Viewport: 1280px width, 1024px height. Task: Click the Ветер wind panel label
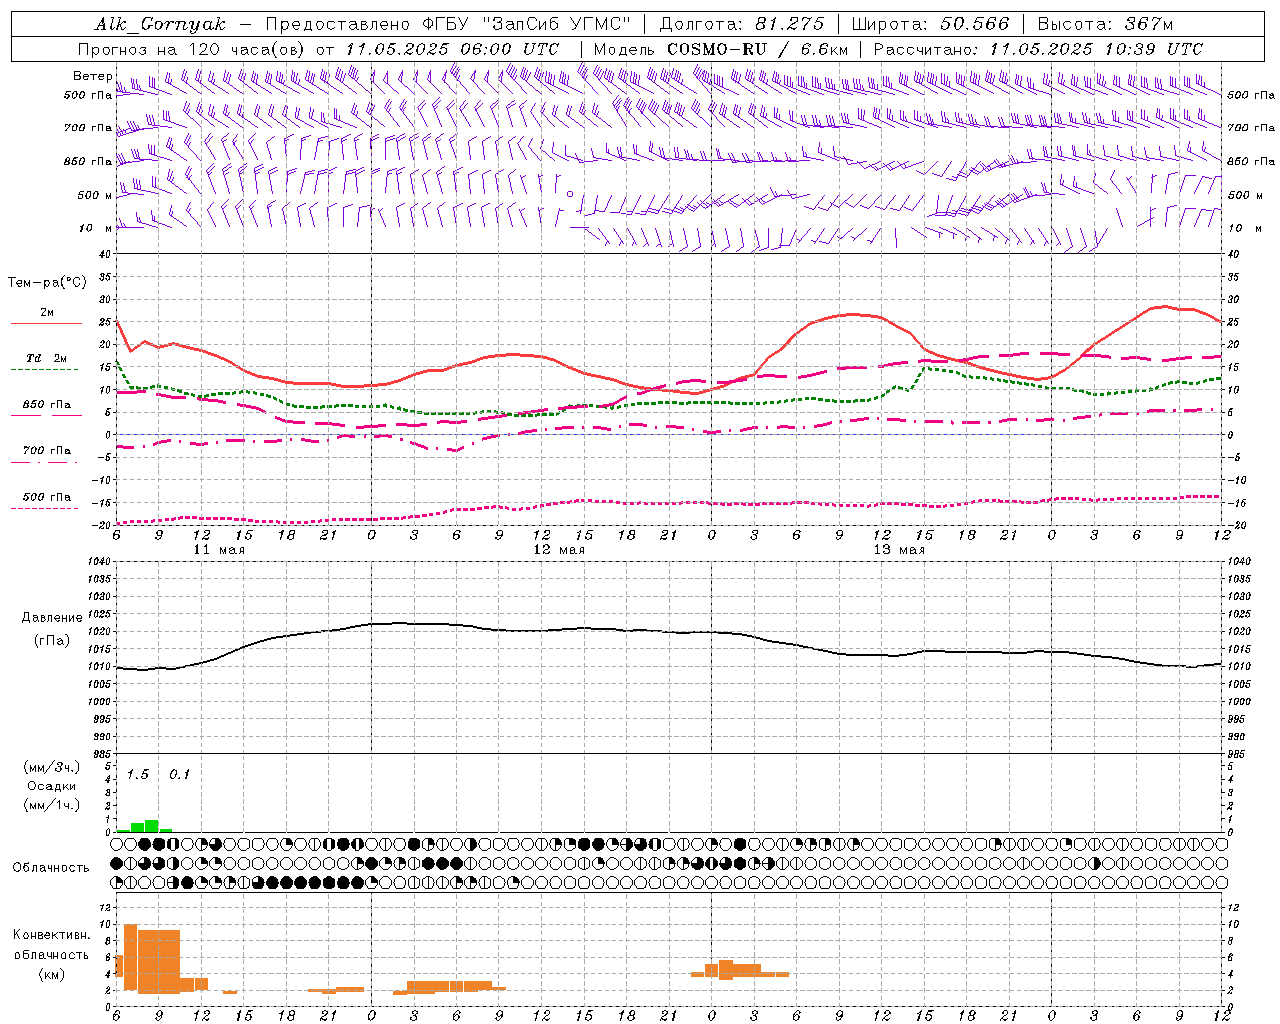[92, 76]
